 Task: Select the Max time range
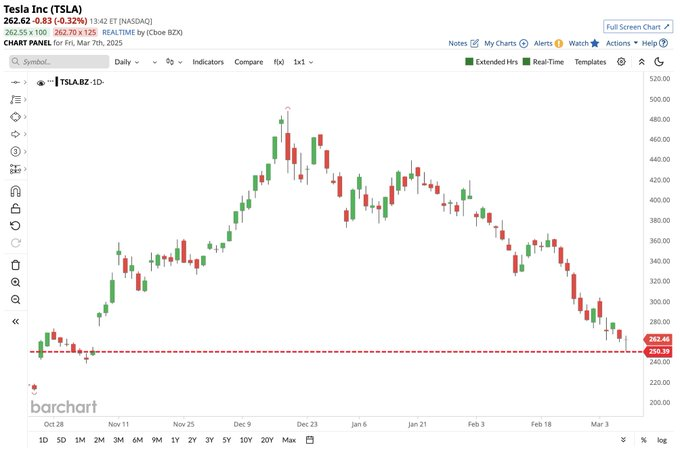click(289, 440)
